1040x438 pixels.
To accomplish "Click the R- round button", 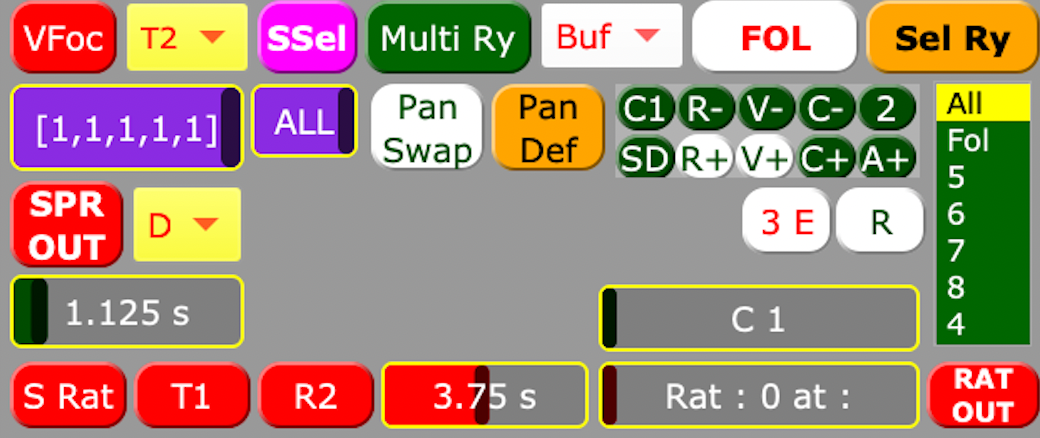I will (x=706, y=108).
